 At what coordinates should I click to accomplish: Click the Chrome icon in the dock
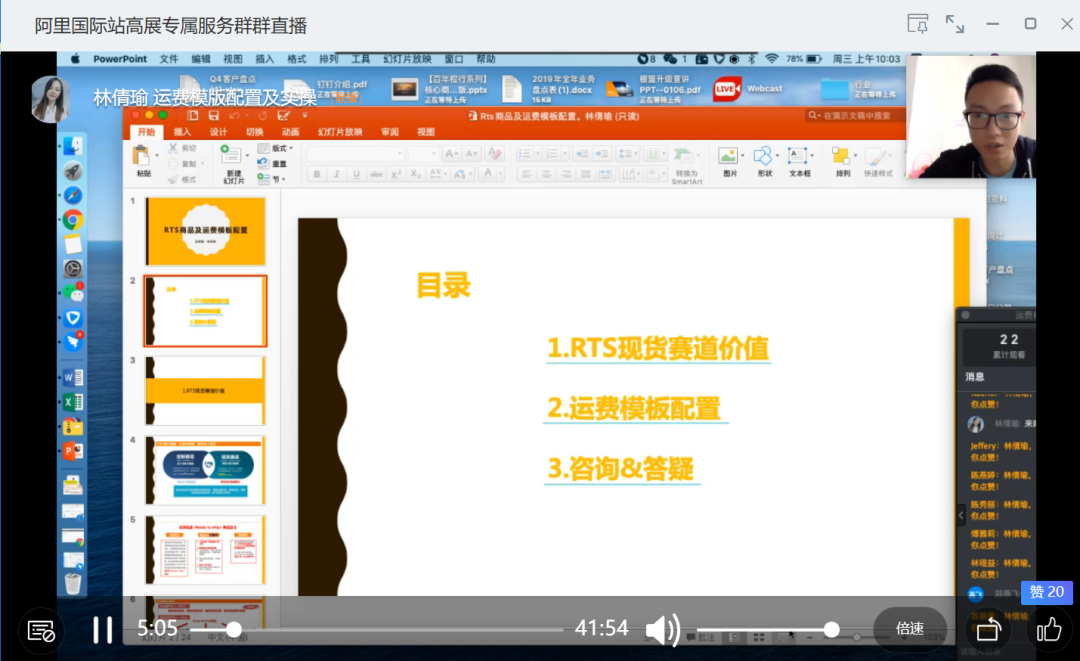[73, 220]
